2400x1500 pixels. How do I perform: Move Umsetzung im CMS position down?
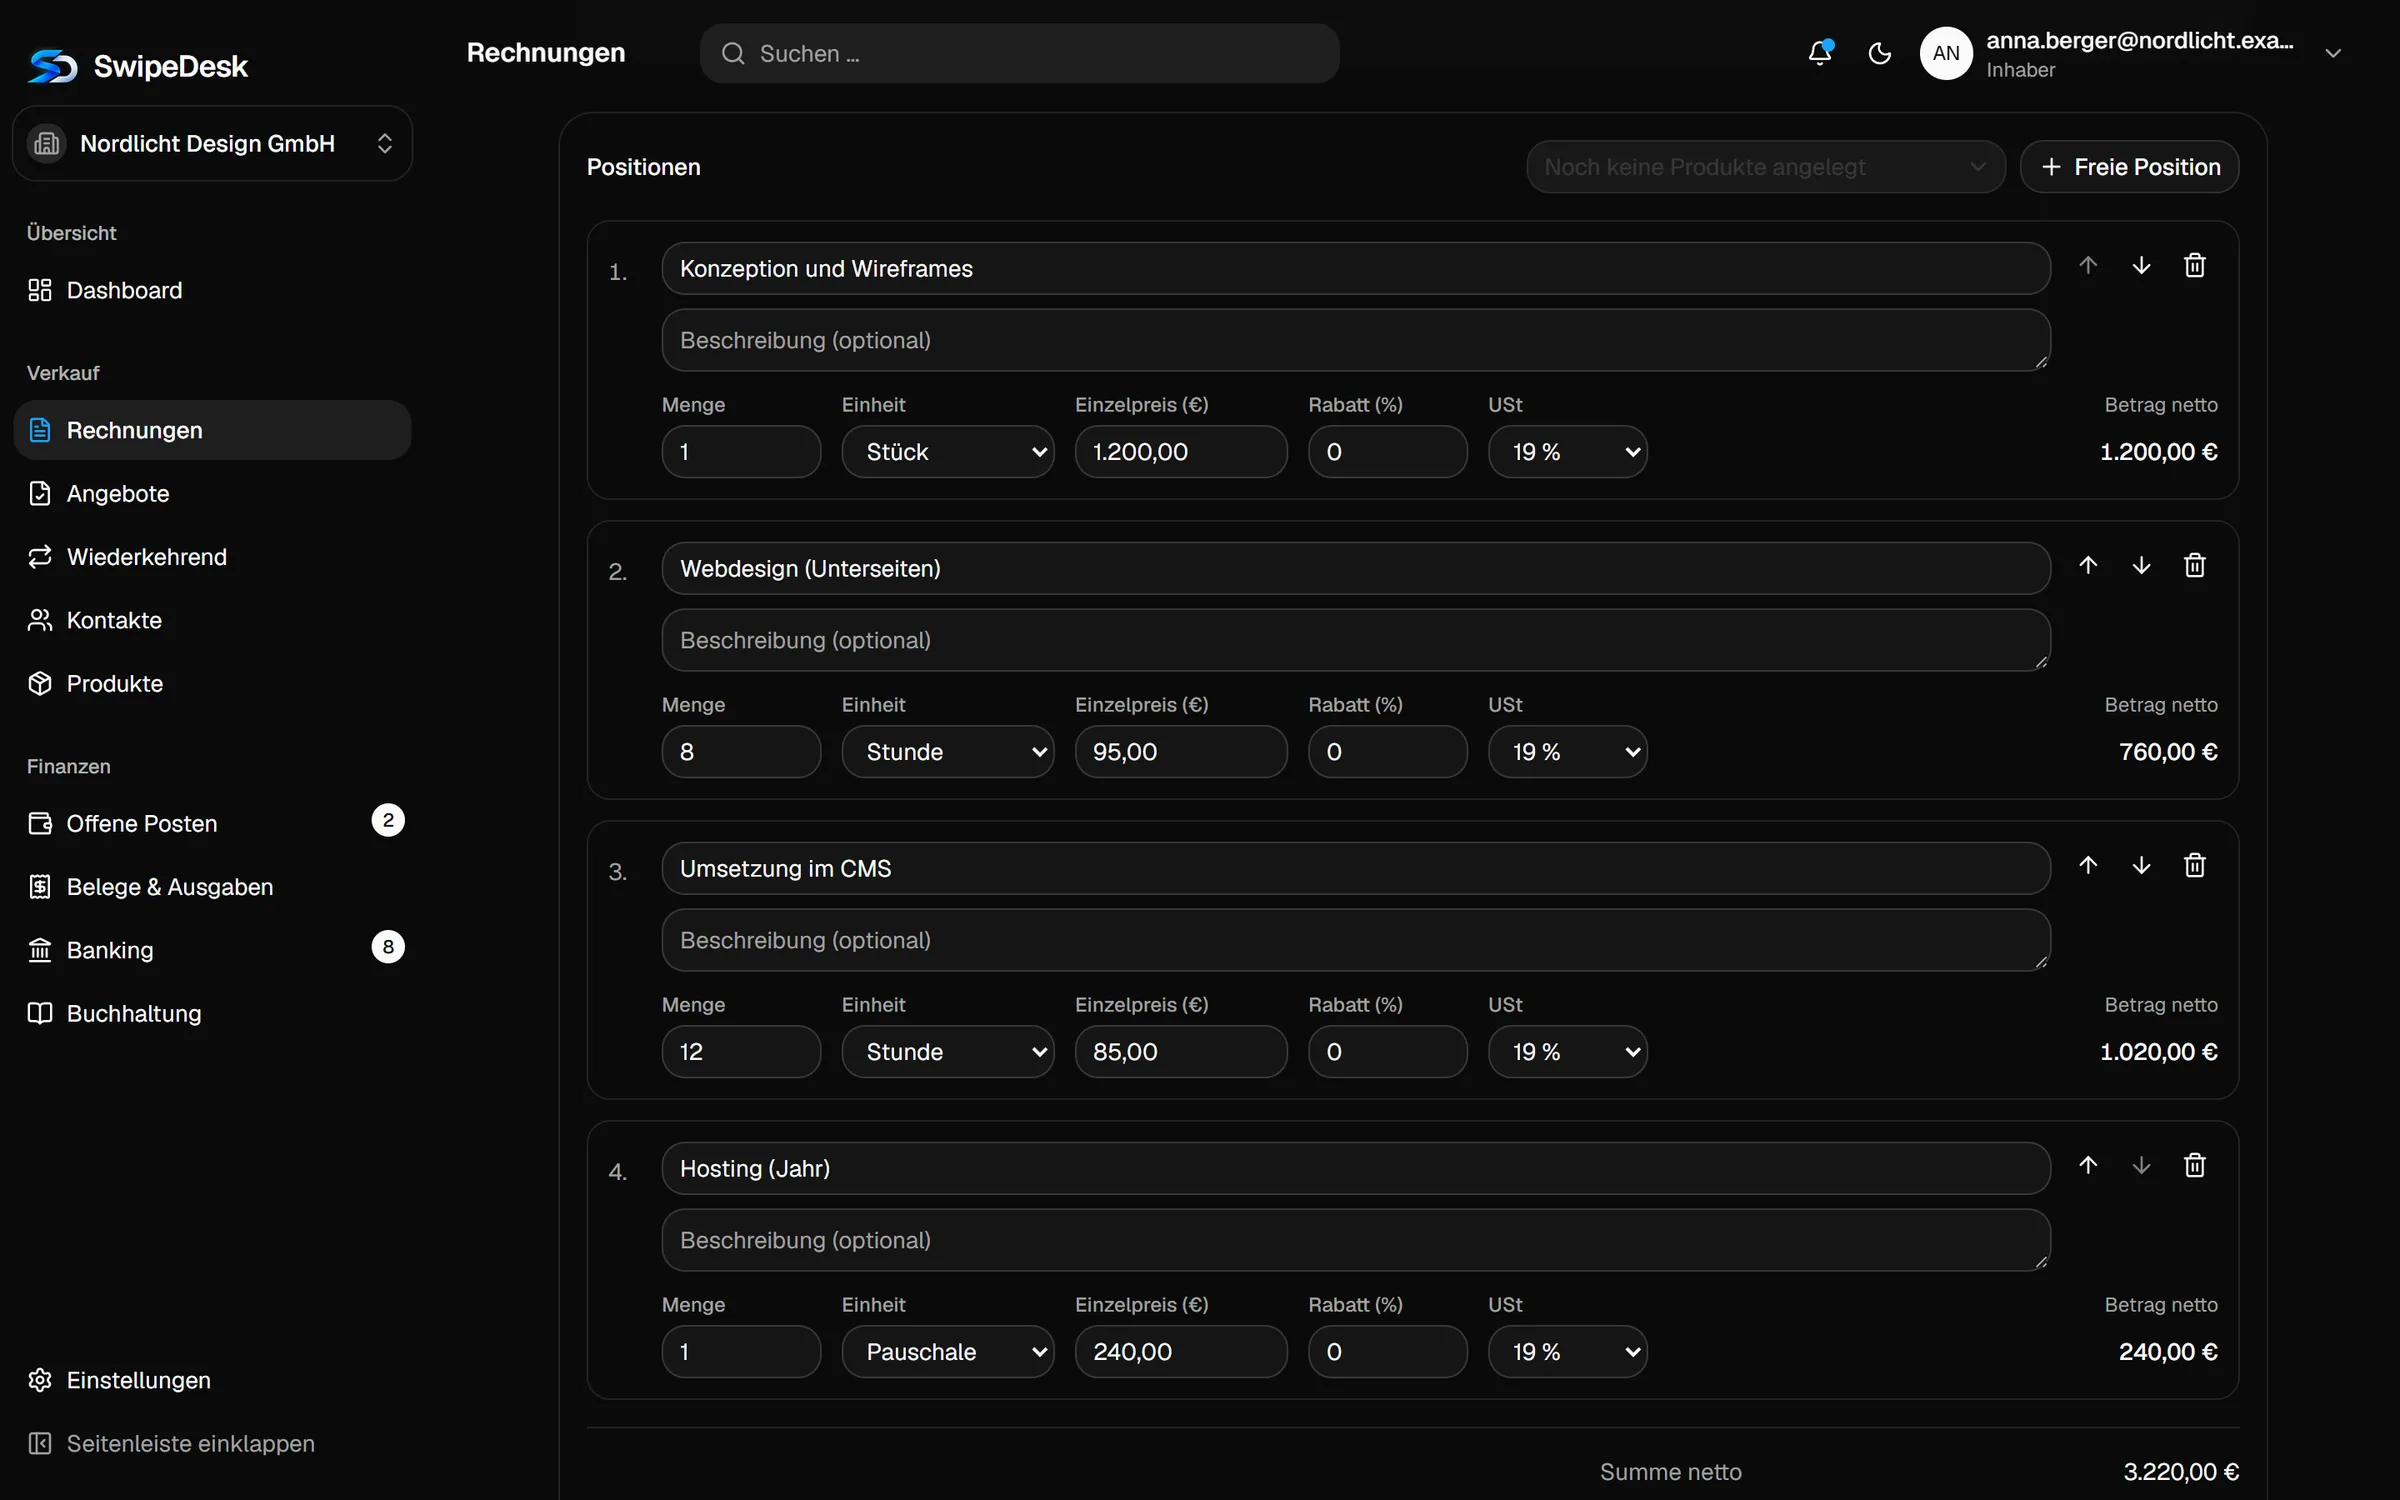[x=2141, y=865]
